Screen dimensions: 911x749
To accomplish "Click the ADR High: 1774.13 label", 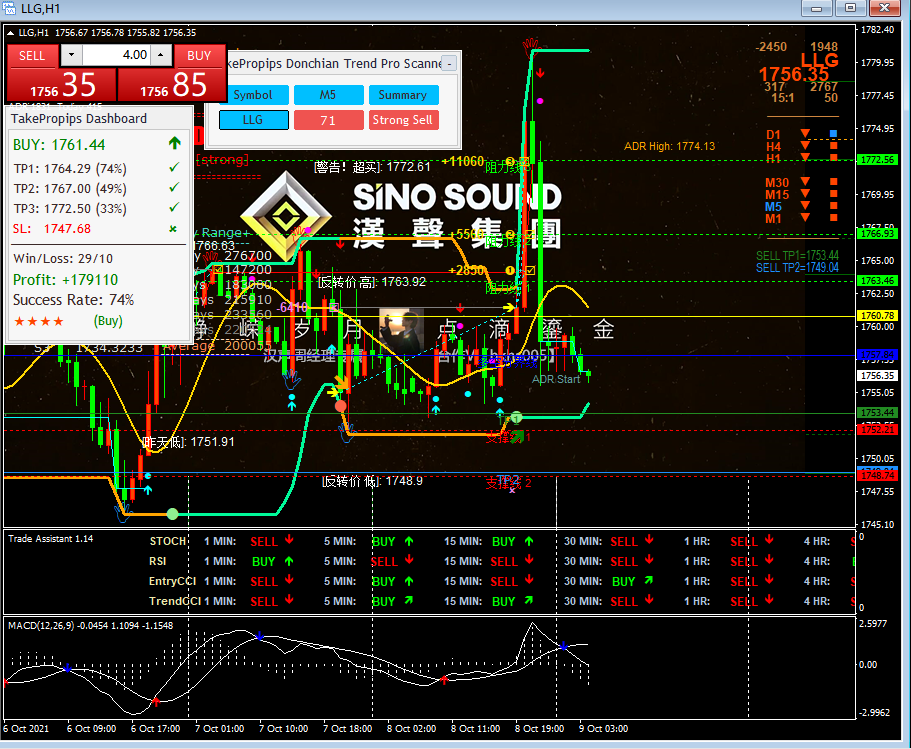I will (669, 146).
